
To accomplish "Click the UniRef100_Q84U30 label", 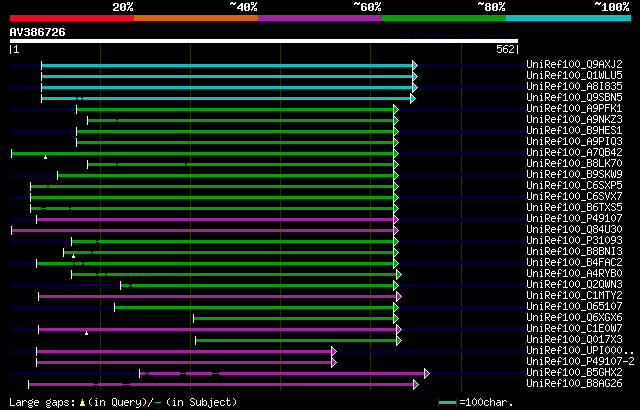I will [574, 230].
